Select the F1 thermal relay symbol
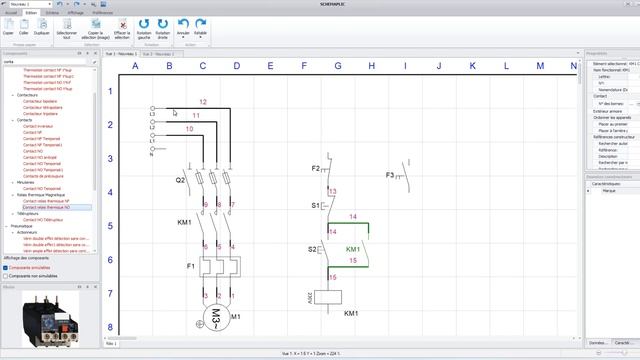 point(220,267)
